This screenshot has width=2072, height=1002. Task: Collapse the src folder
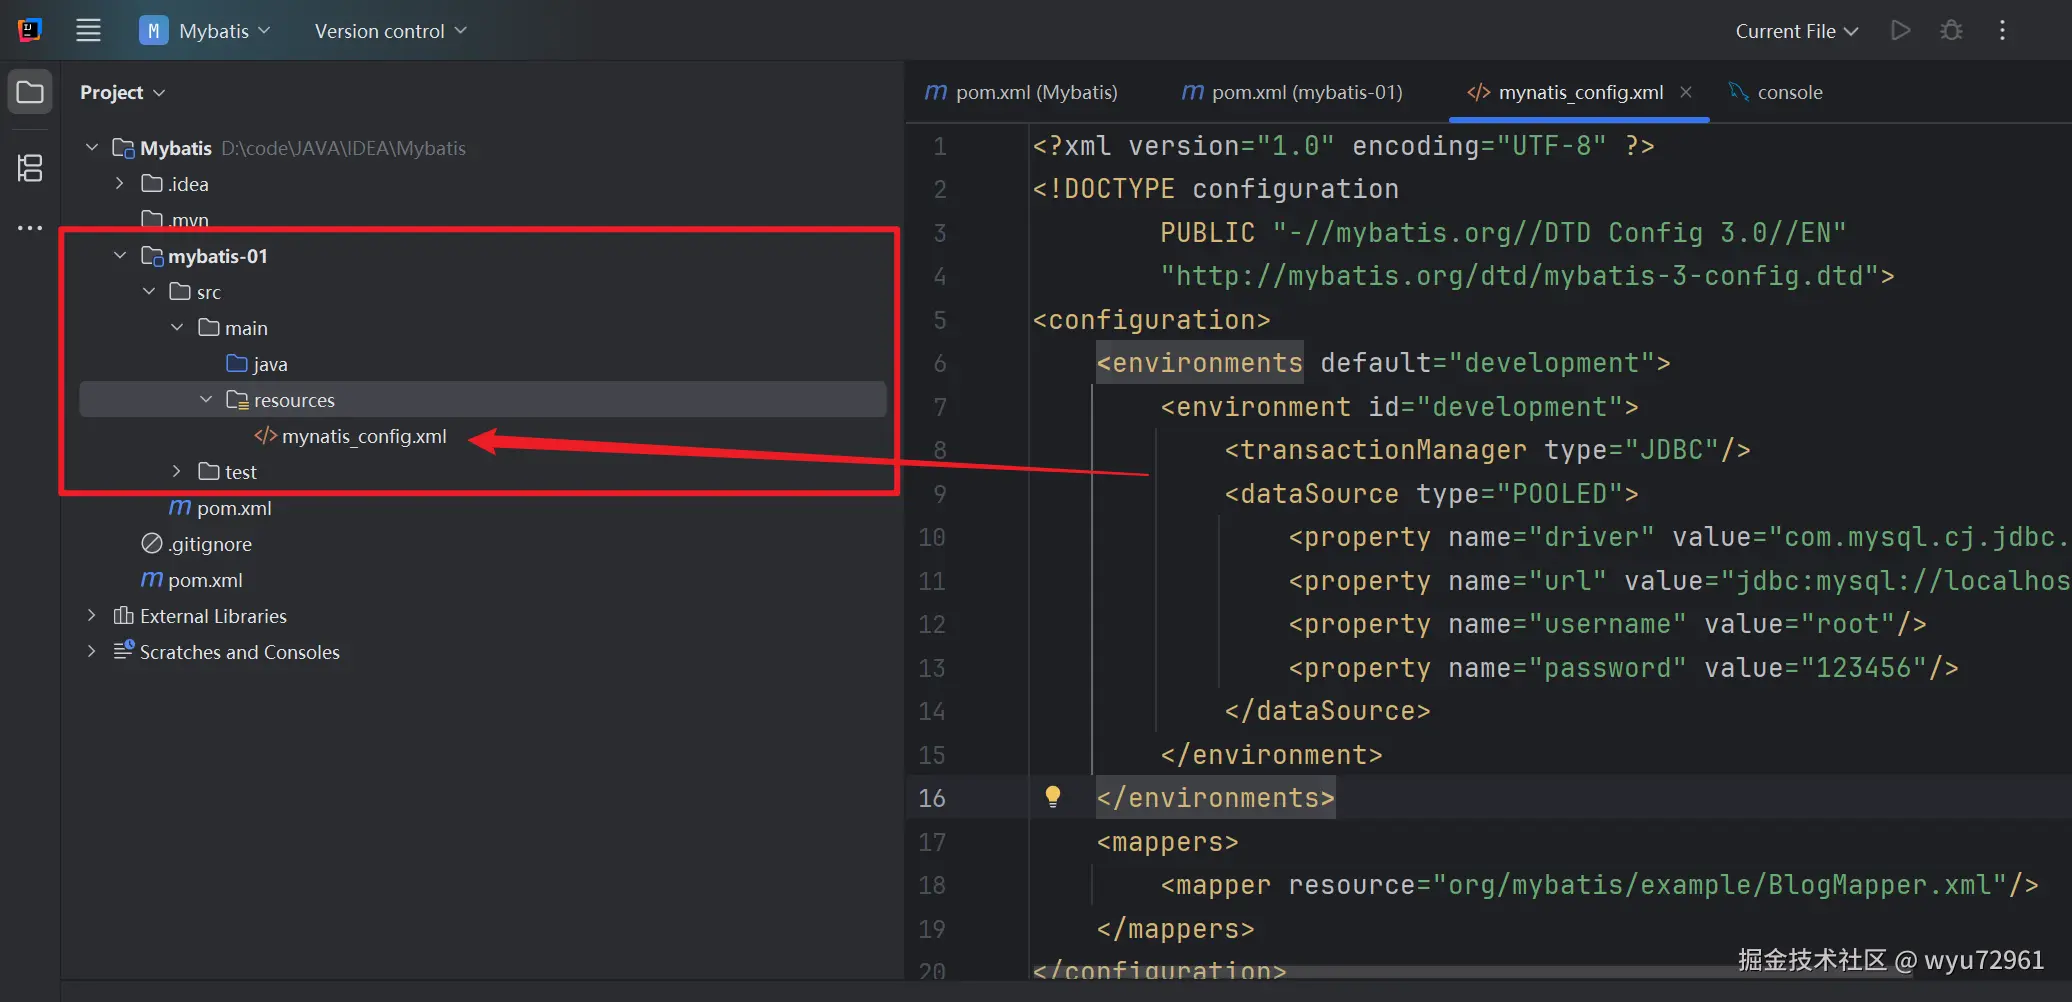pyautogui.click(x=149, y=292)
